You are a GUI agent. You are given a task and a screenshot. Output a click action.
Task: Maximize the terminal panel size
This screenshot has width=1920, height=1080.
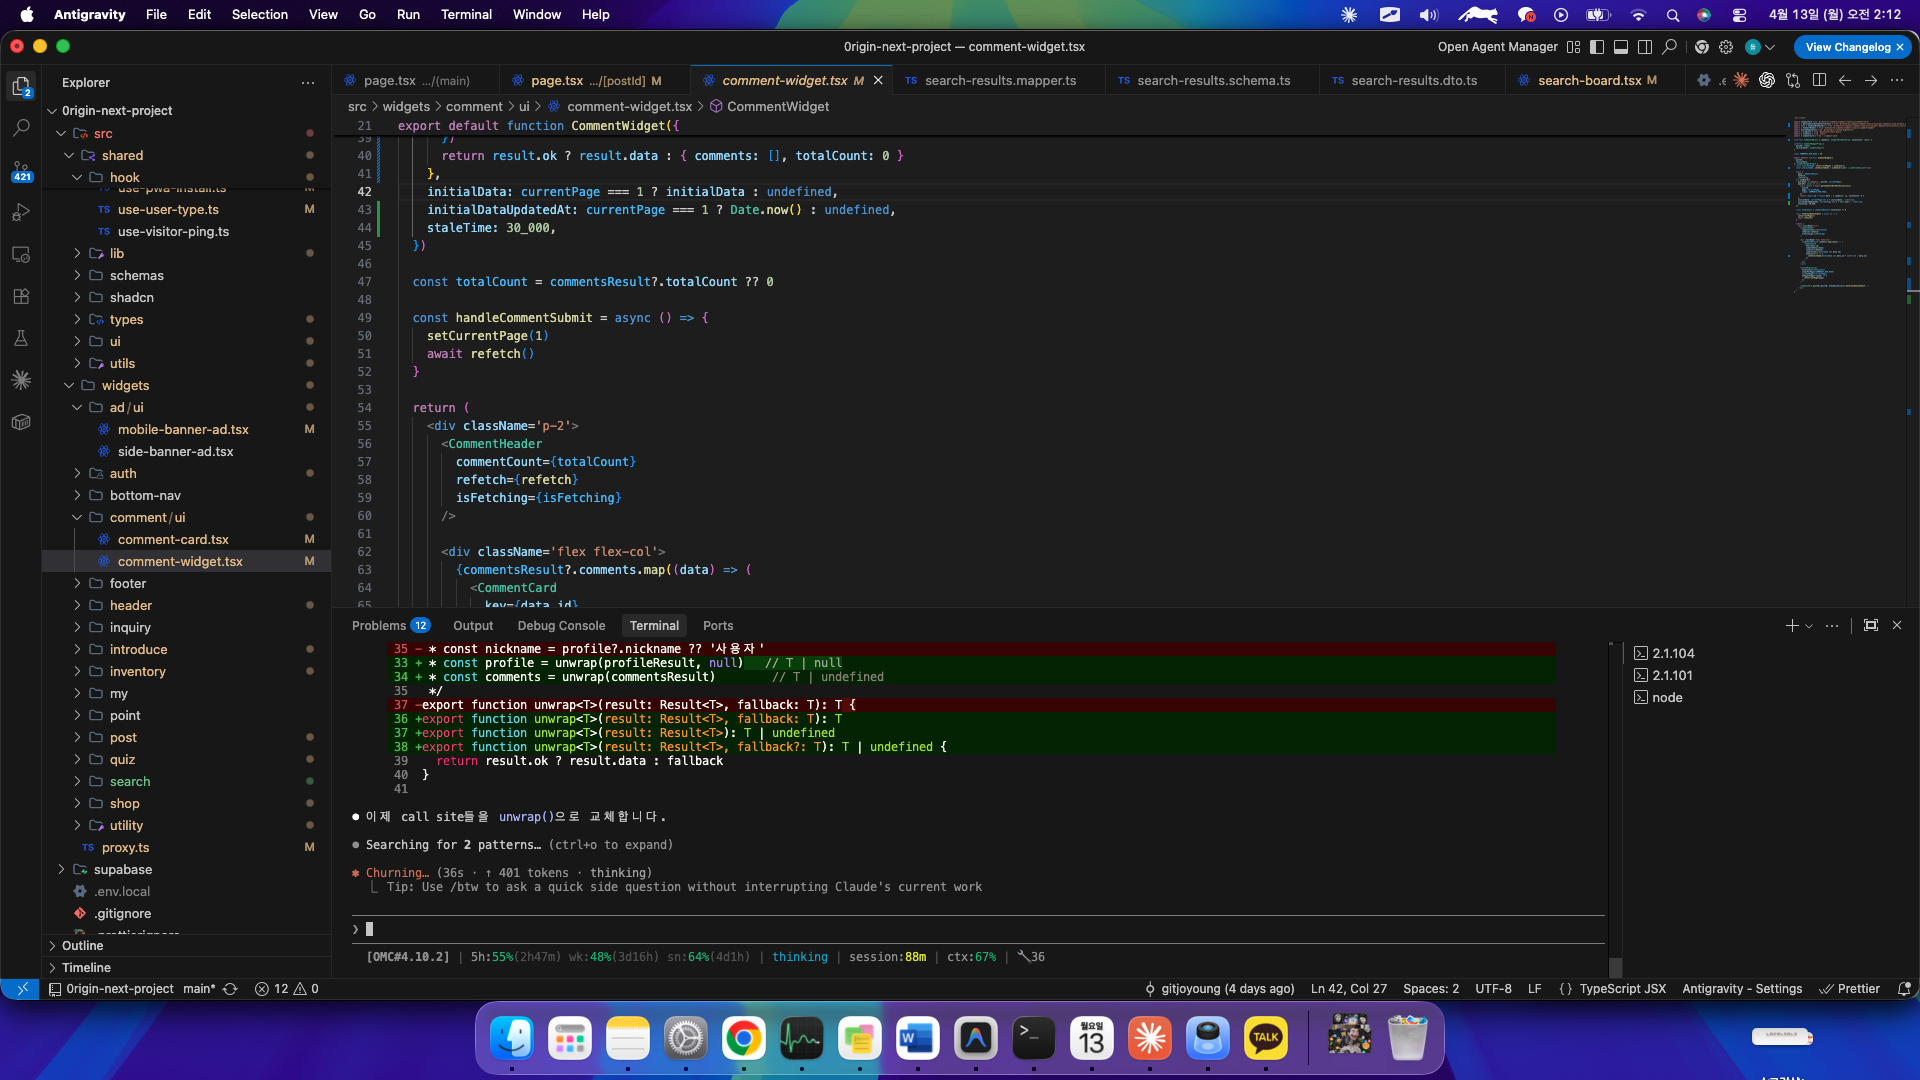point(1870,625)
